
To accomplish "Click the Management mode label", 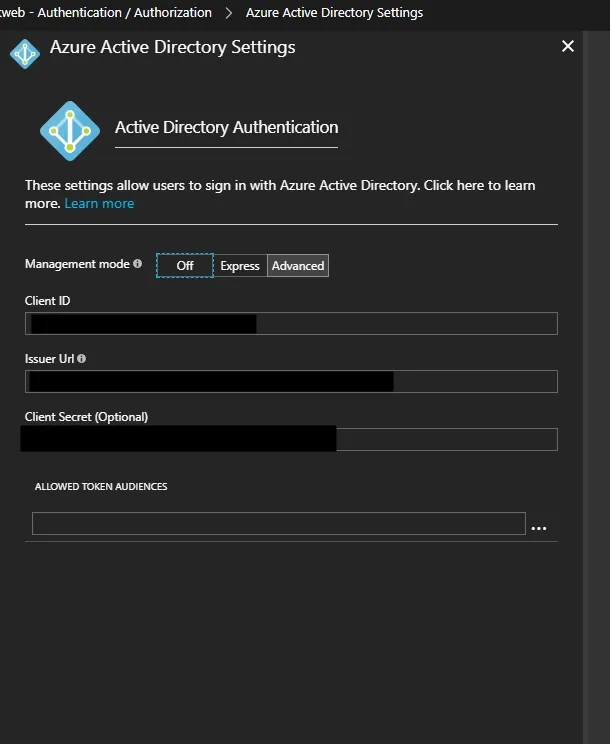I will coord(77,264).
